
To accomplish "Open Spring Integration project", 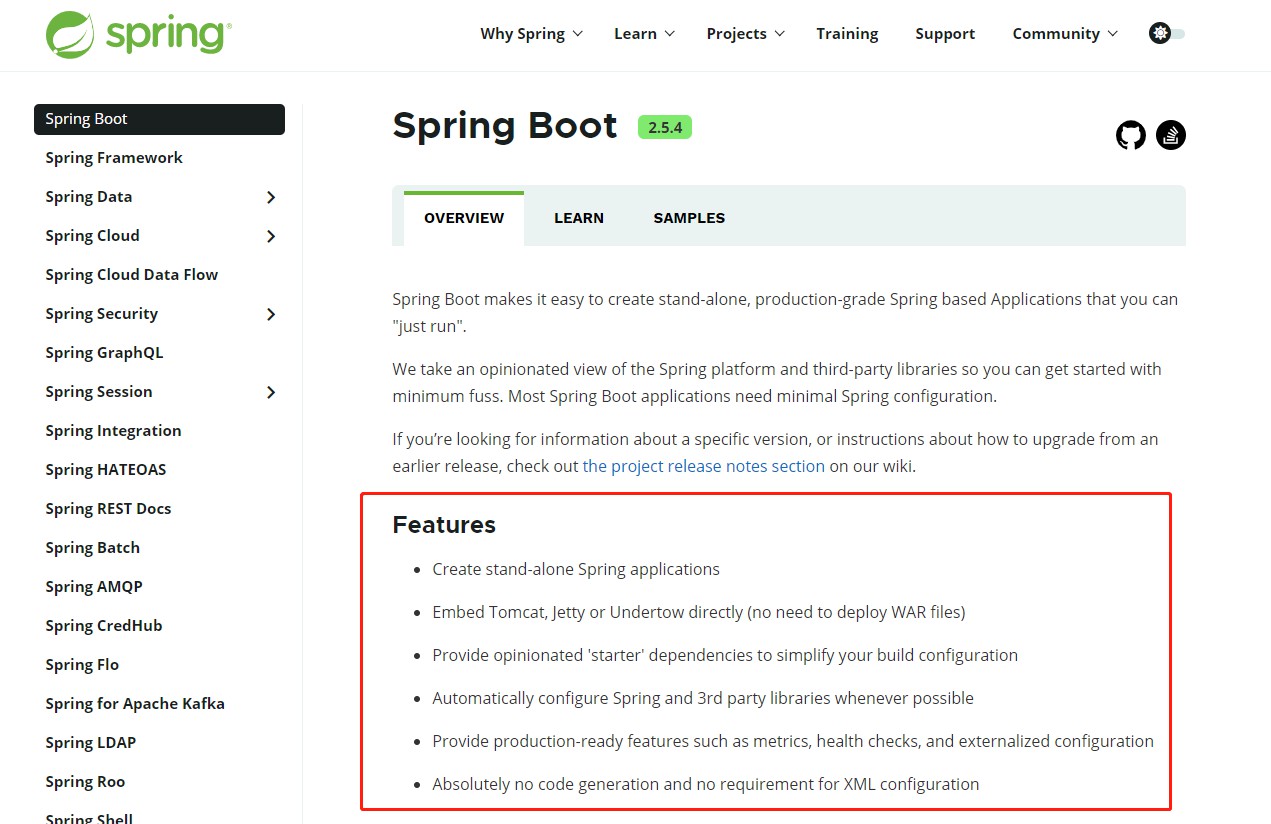I will click(113, 431).
